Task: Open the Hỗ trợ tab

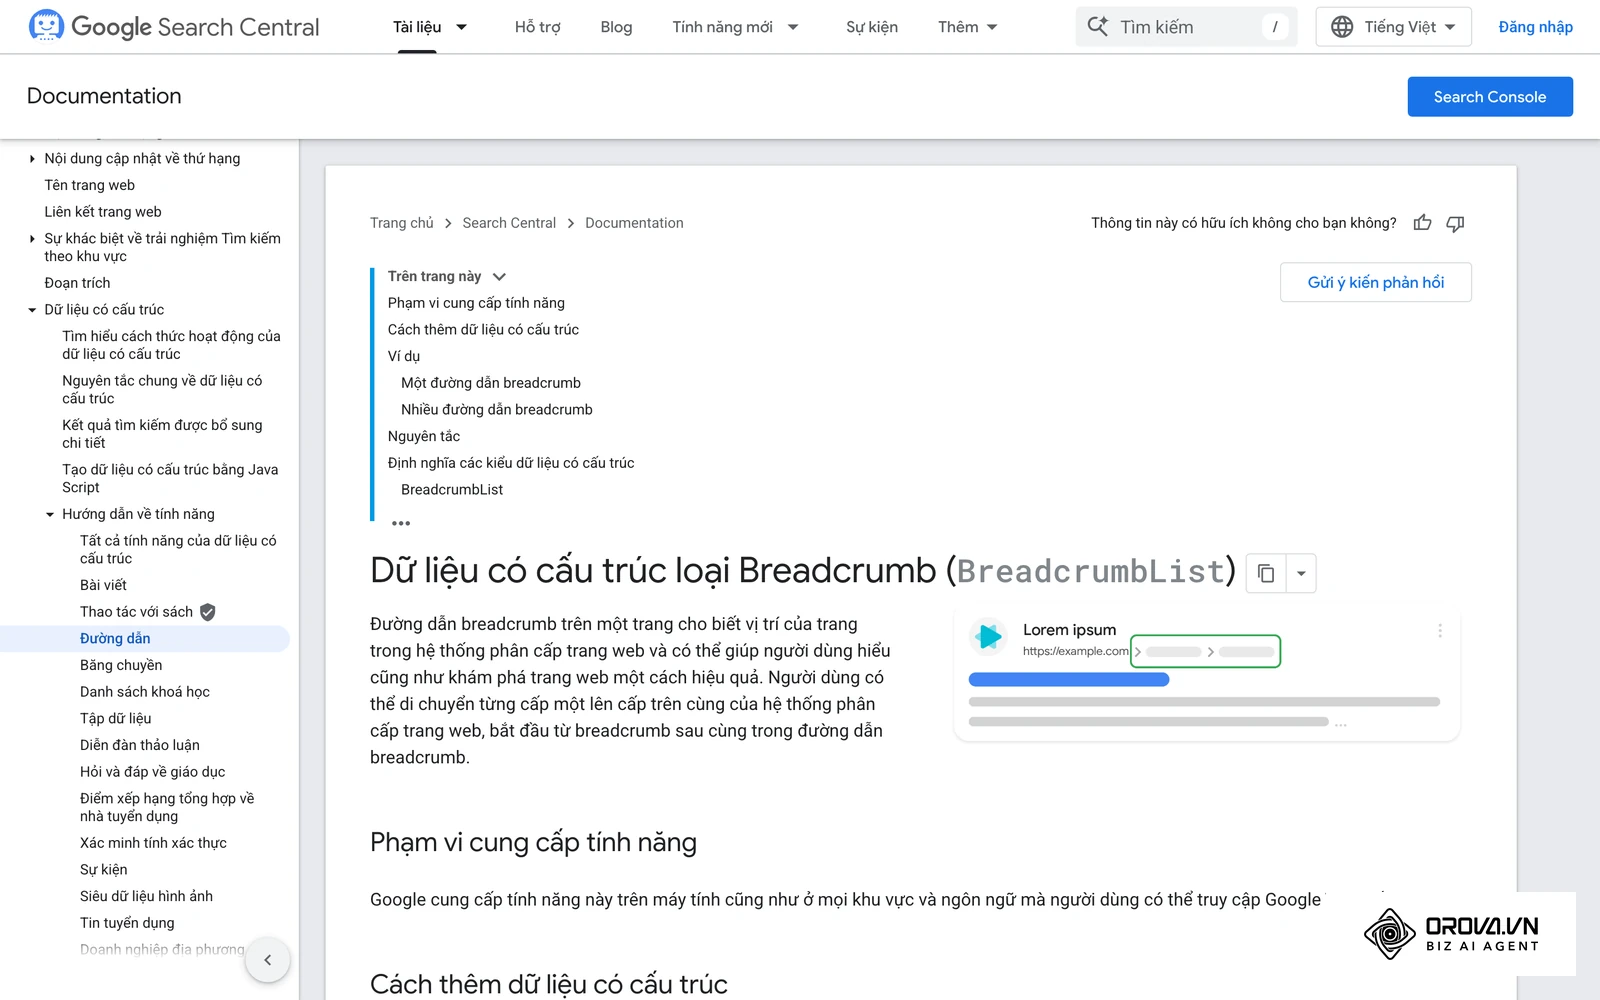Action: [538, 27]
